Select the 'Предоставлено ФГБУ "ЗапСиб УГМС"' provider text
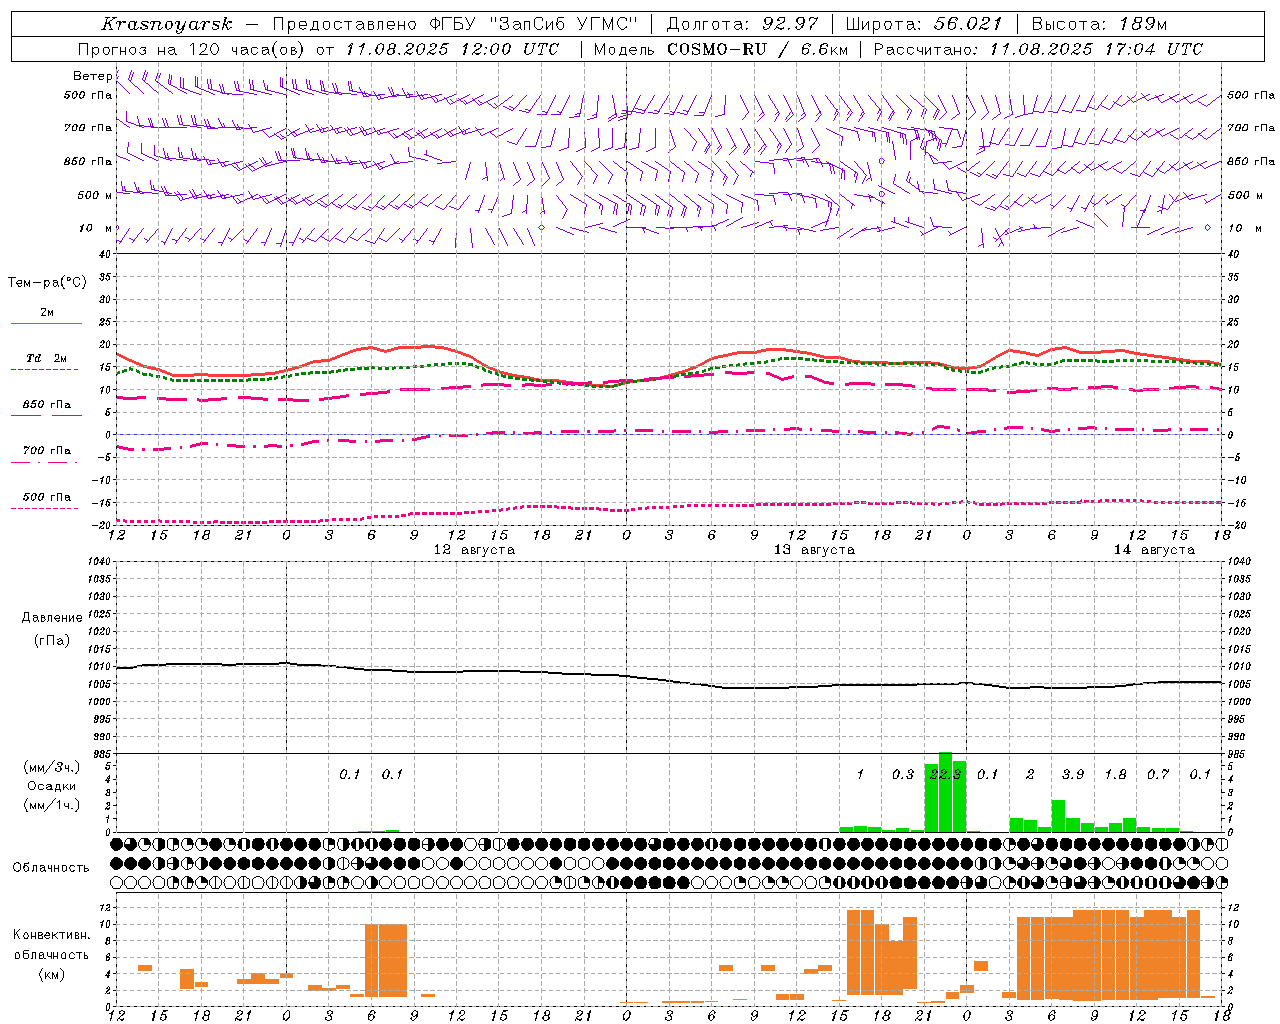This screenshot has width=1280, height=1024. coord(456,24)
